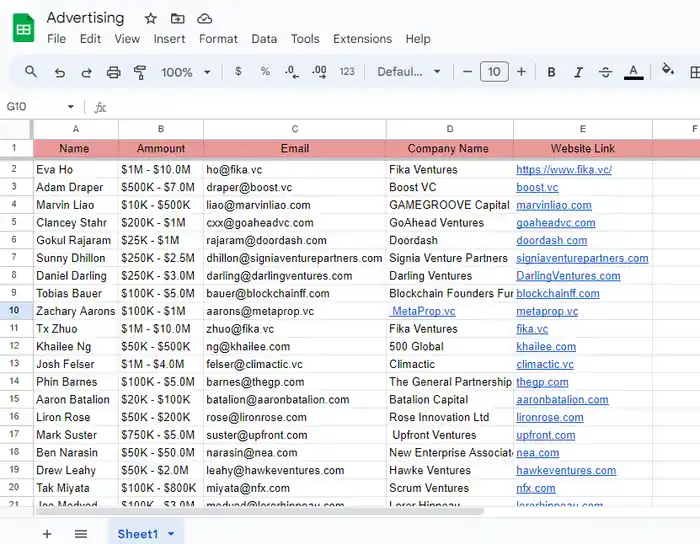Open the fill color picker
Screen dimensions: 700x544
[x=668, y=70]
